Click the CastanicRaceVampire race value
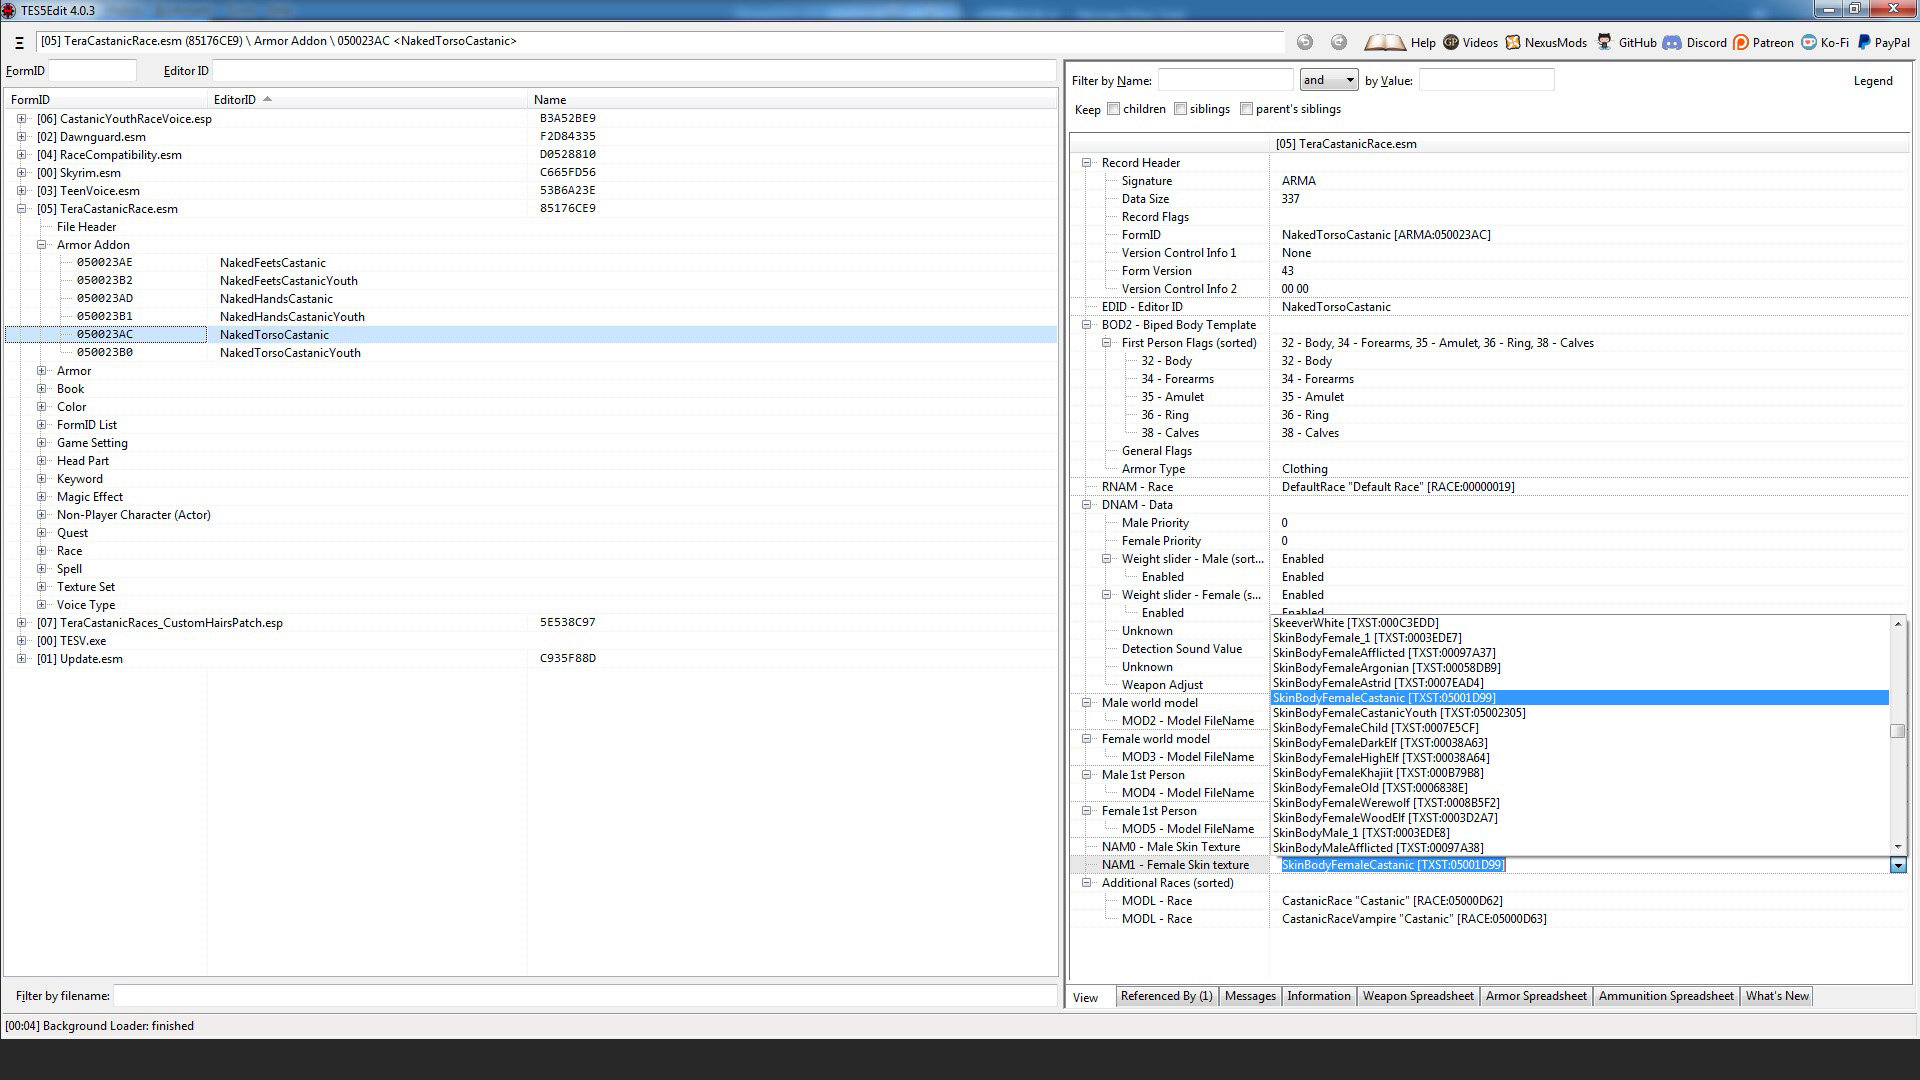 (x=1414, y=919)
